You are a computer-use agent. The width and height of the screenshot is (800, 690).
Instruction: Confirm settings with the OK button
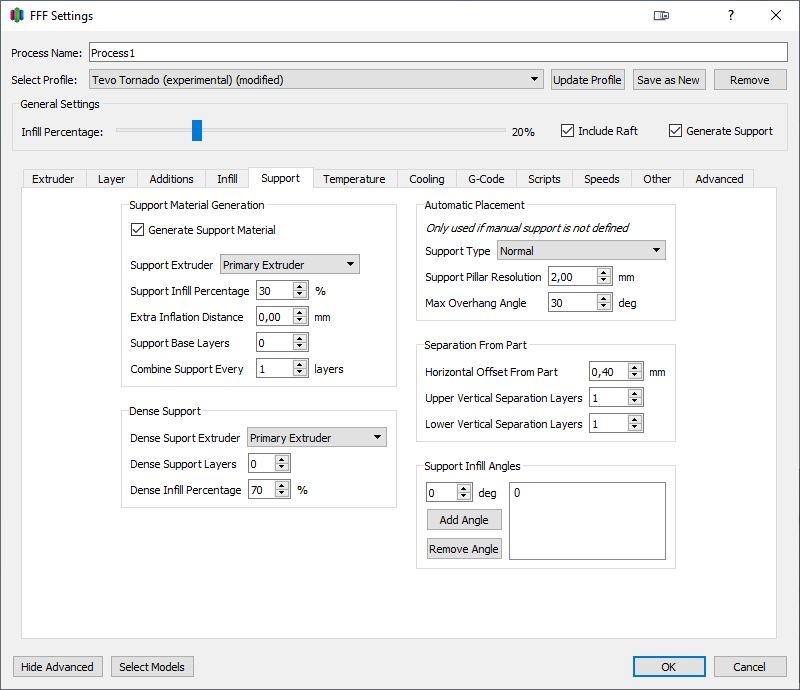coord(669,667)
